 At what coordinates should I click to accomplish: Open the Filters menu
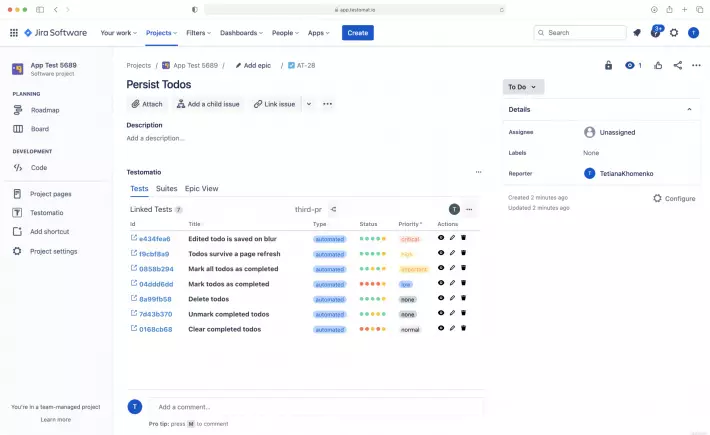point(196,32)
